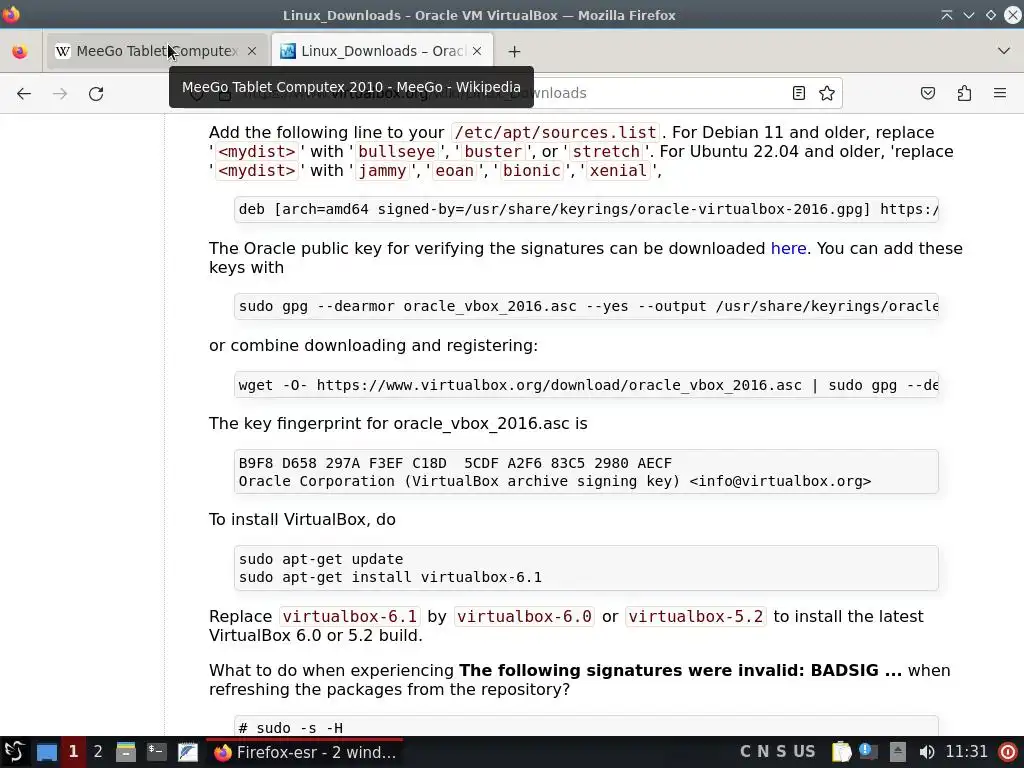Switch to workspace 1
The image size is (1024, 768).
tap(73, 752)
